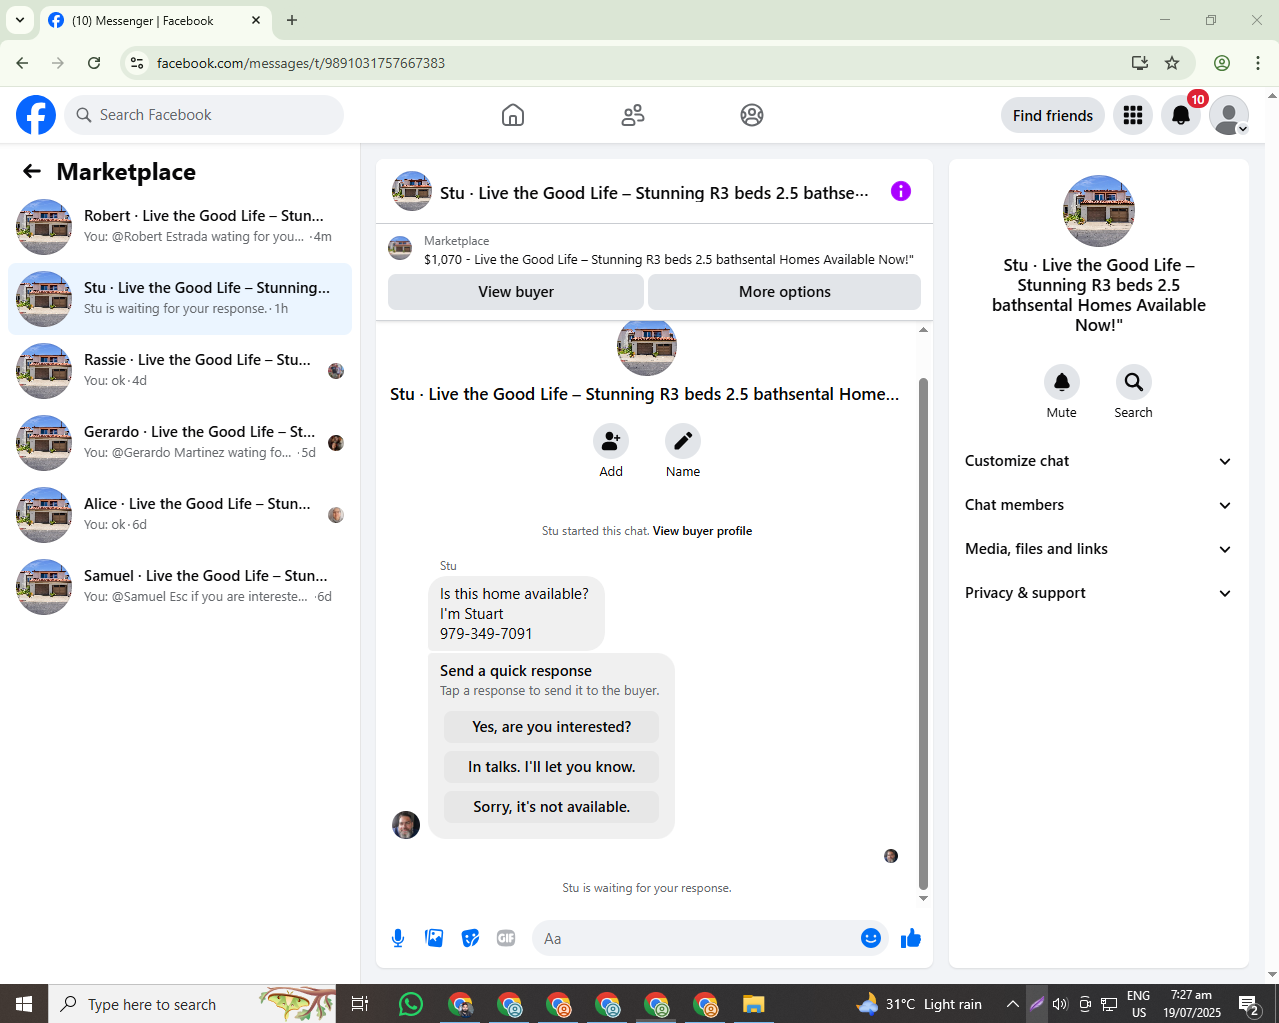Open the account avatar menu
This screenshot has width=1279, height=1023.
pos(1229,115)
